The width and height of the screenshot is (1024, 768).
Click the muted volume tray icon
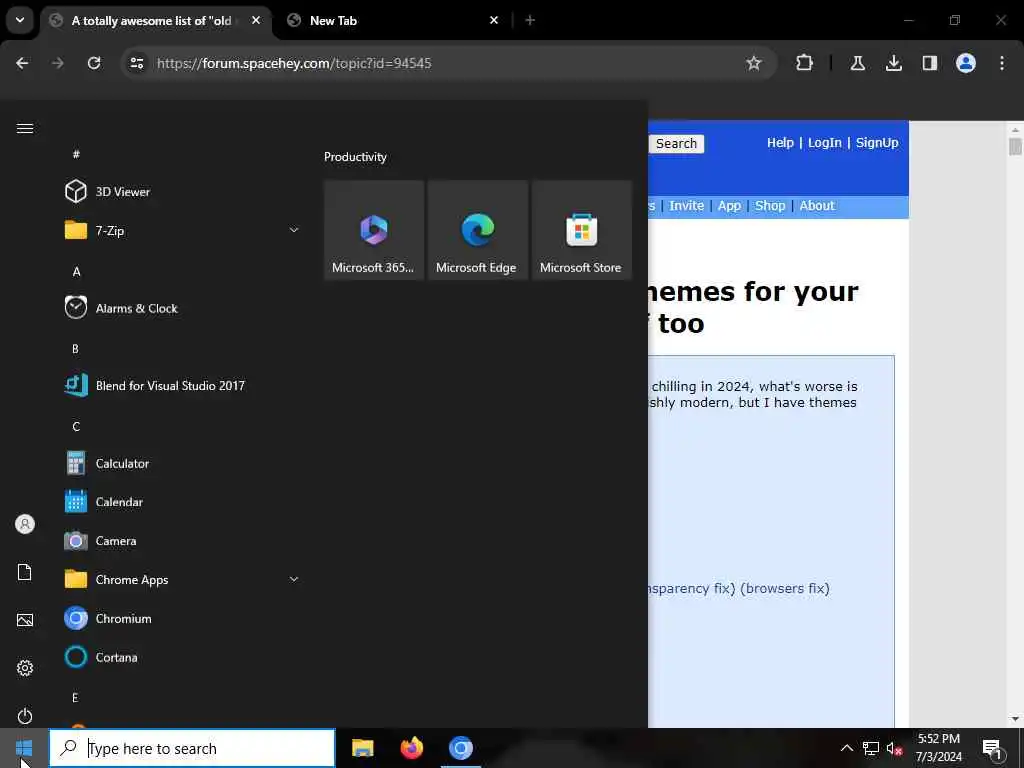[x=894, y=748]
